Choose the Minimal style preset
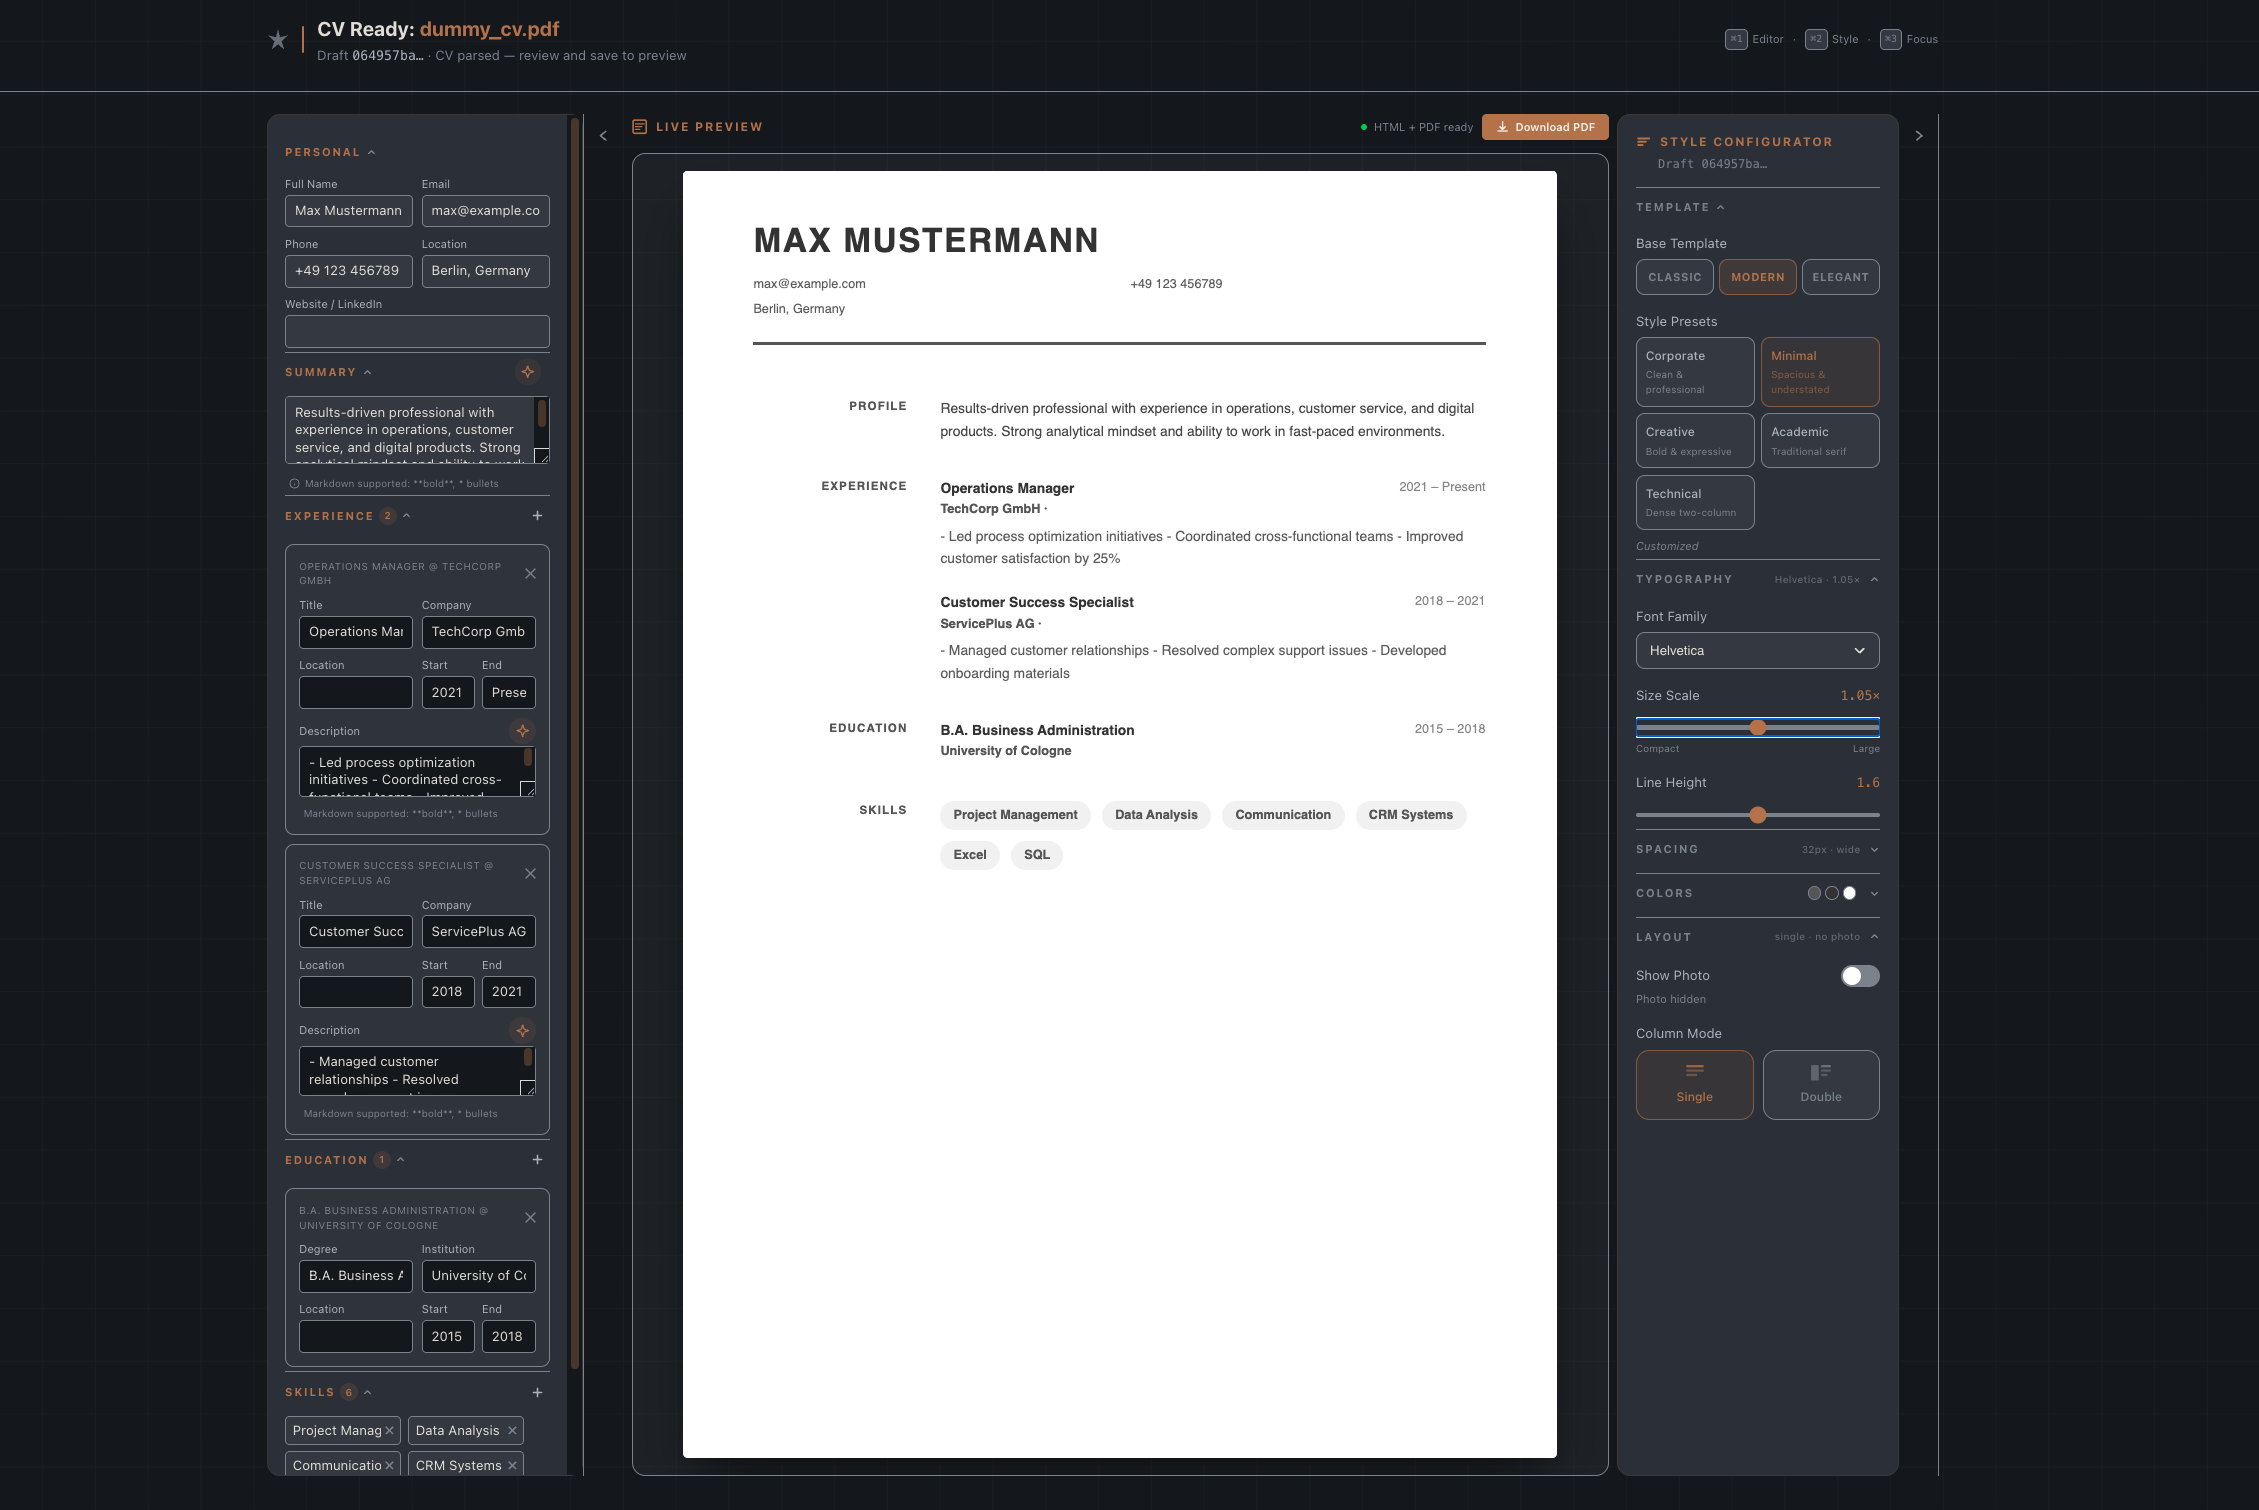The width and height of the screenshot is (2259, 1510). click(1820, 372)
